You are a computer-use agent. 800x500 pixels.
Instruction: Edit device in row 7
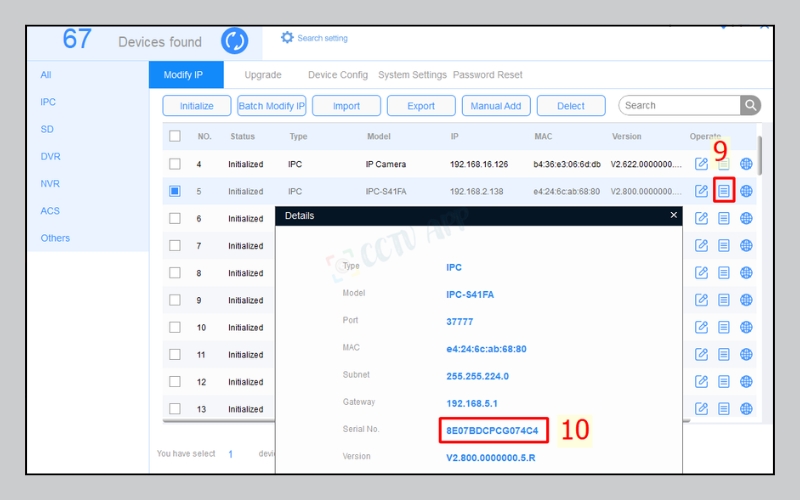click(701, 245)
